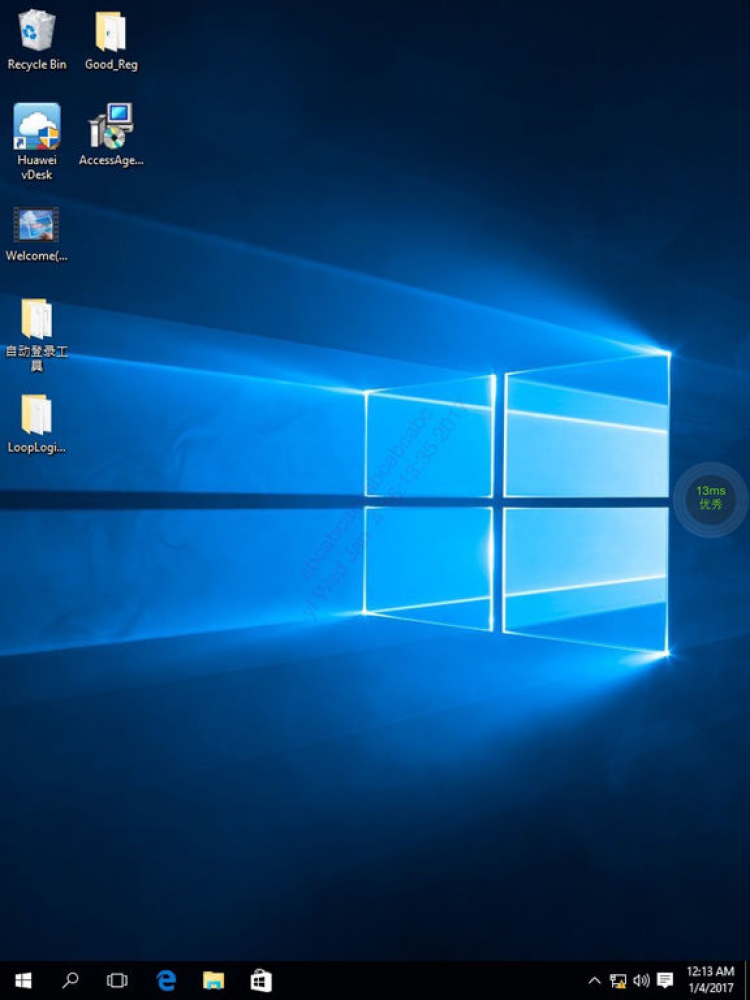Select the 自动登录工具 folder icon

[37, 318]
